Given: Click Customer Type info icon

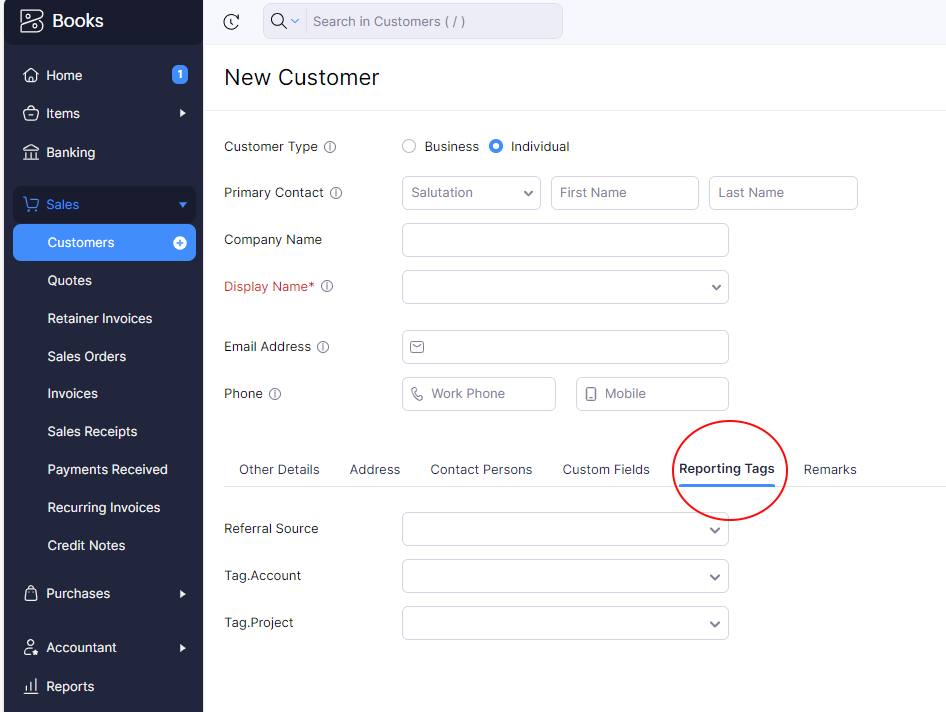Looking at the screenshot, I should (330, 147).
